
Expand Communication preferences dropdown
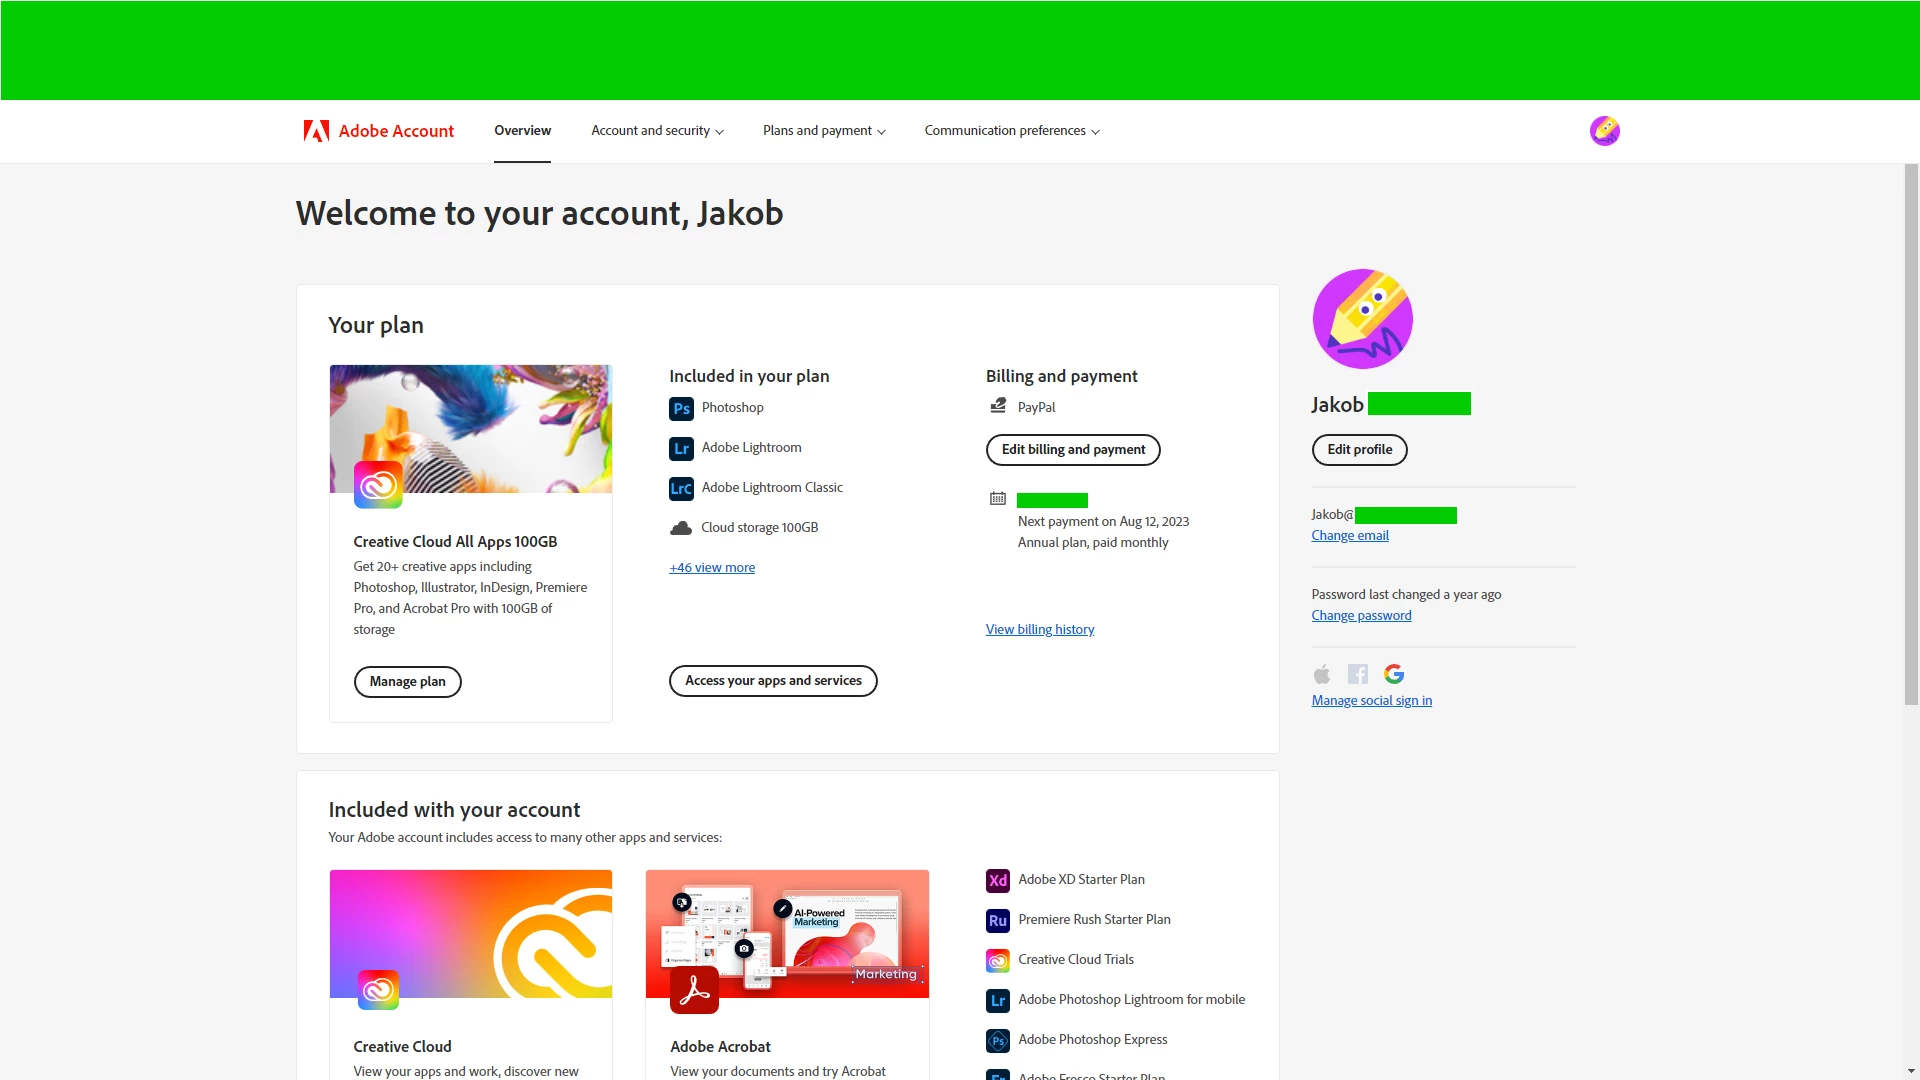[1011, 131]
